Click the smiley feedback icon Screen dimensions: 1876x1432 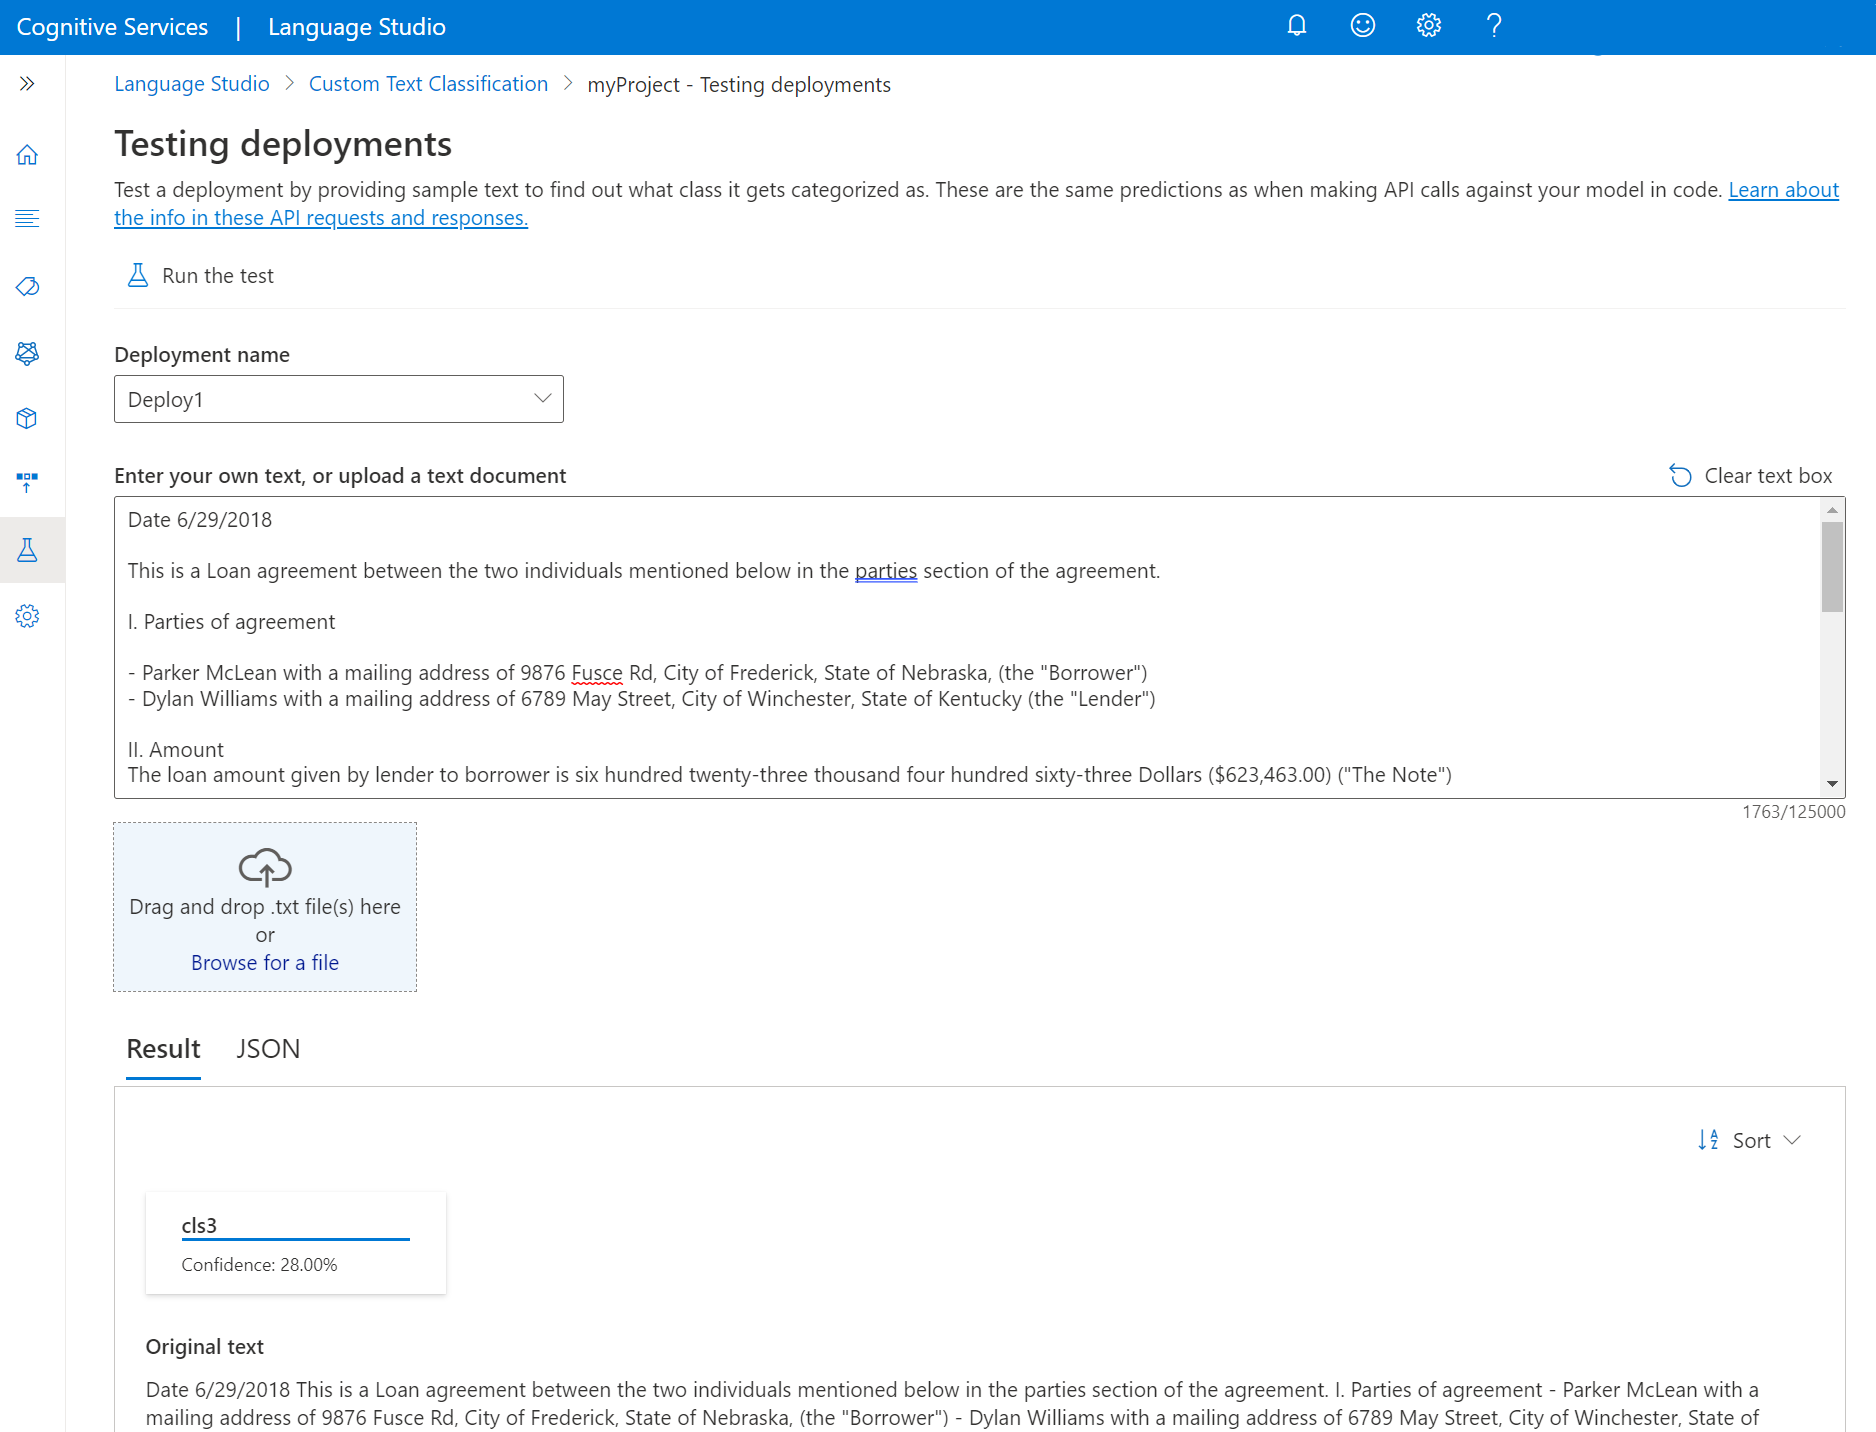[x=1363, y=26]
